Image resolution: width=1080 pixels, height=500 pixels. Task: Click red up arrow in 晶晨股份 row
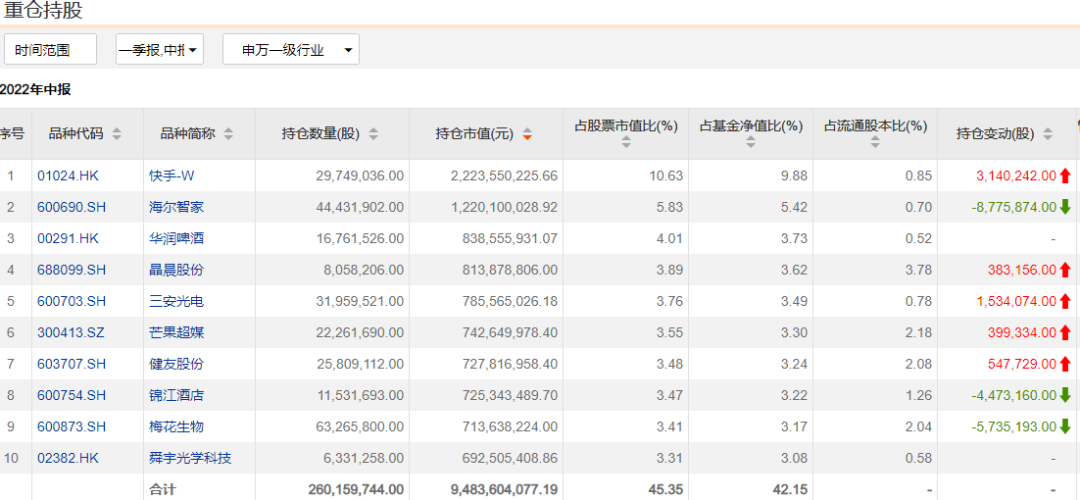[x=1066, y=269]
